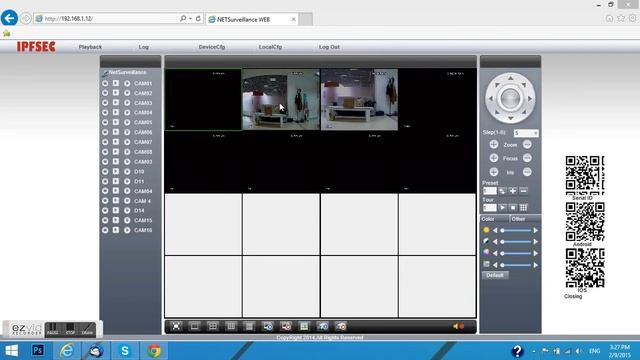
Task: Go back with browser back button
Action: pos(9,18)
